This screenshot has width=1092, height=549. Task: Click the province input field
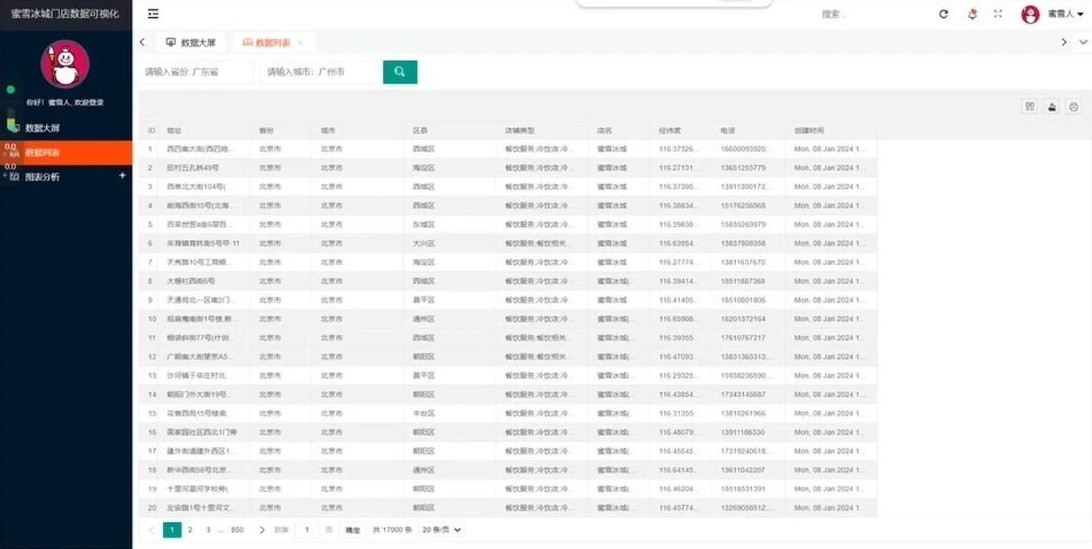196,72
